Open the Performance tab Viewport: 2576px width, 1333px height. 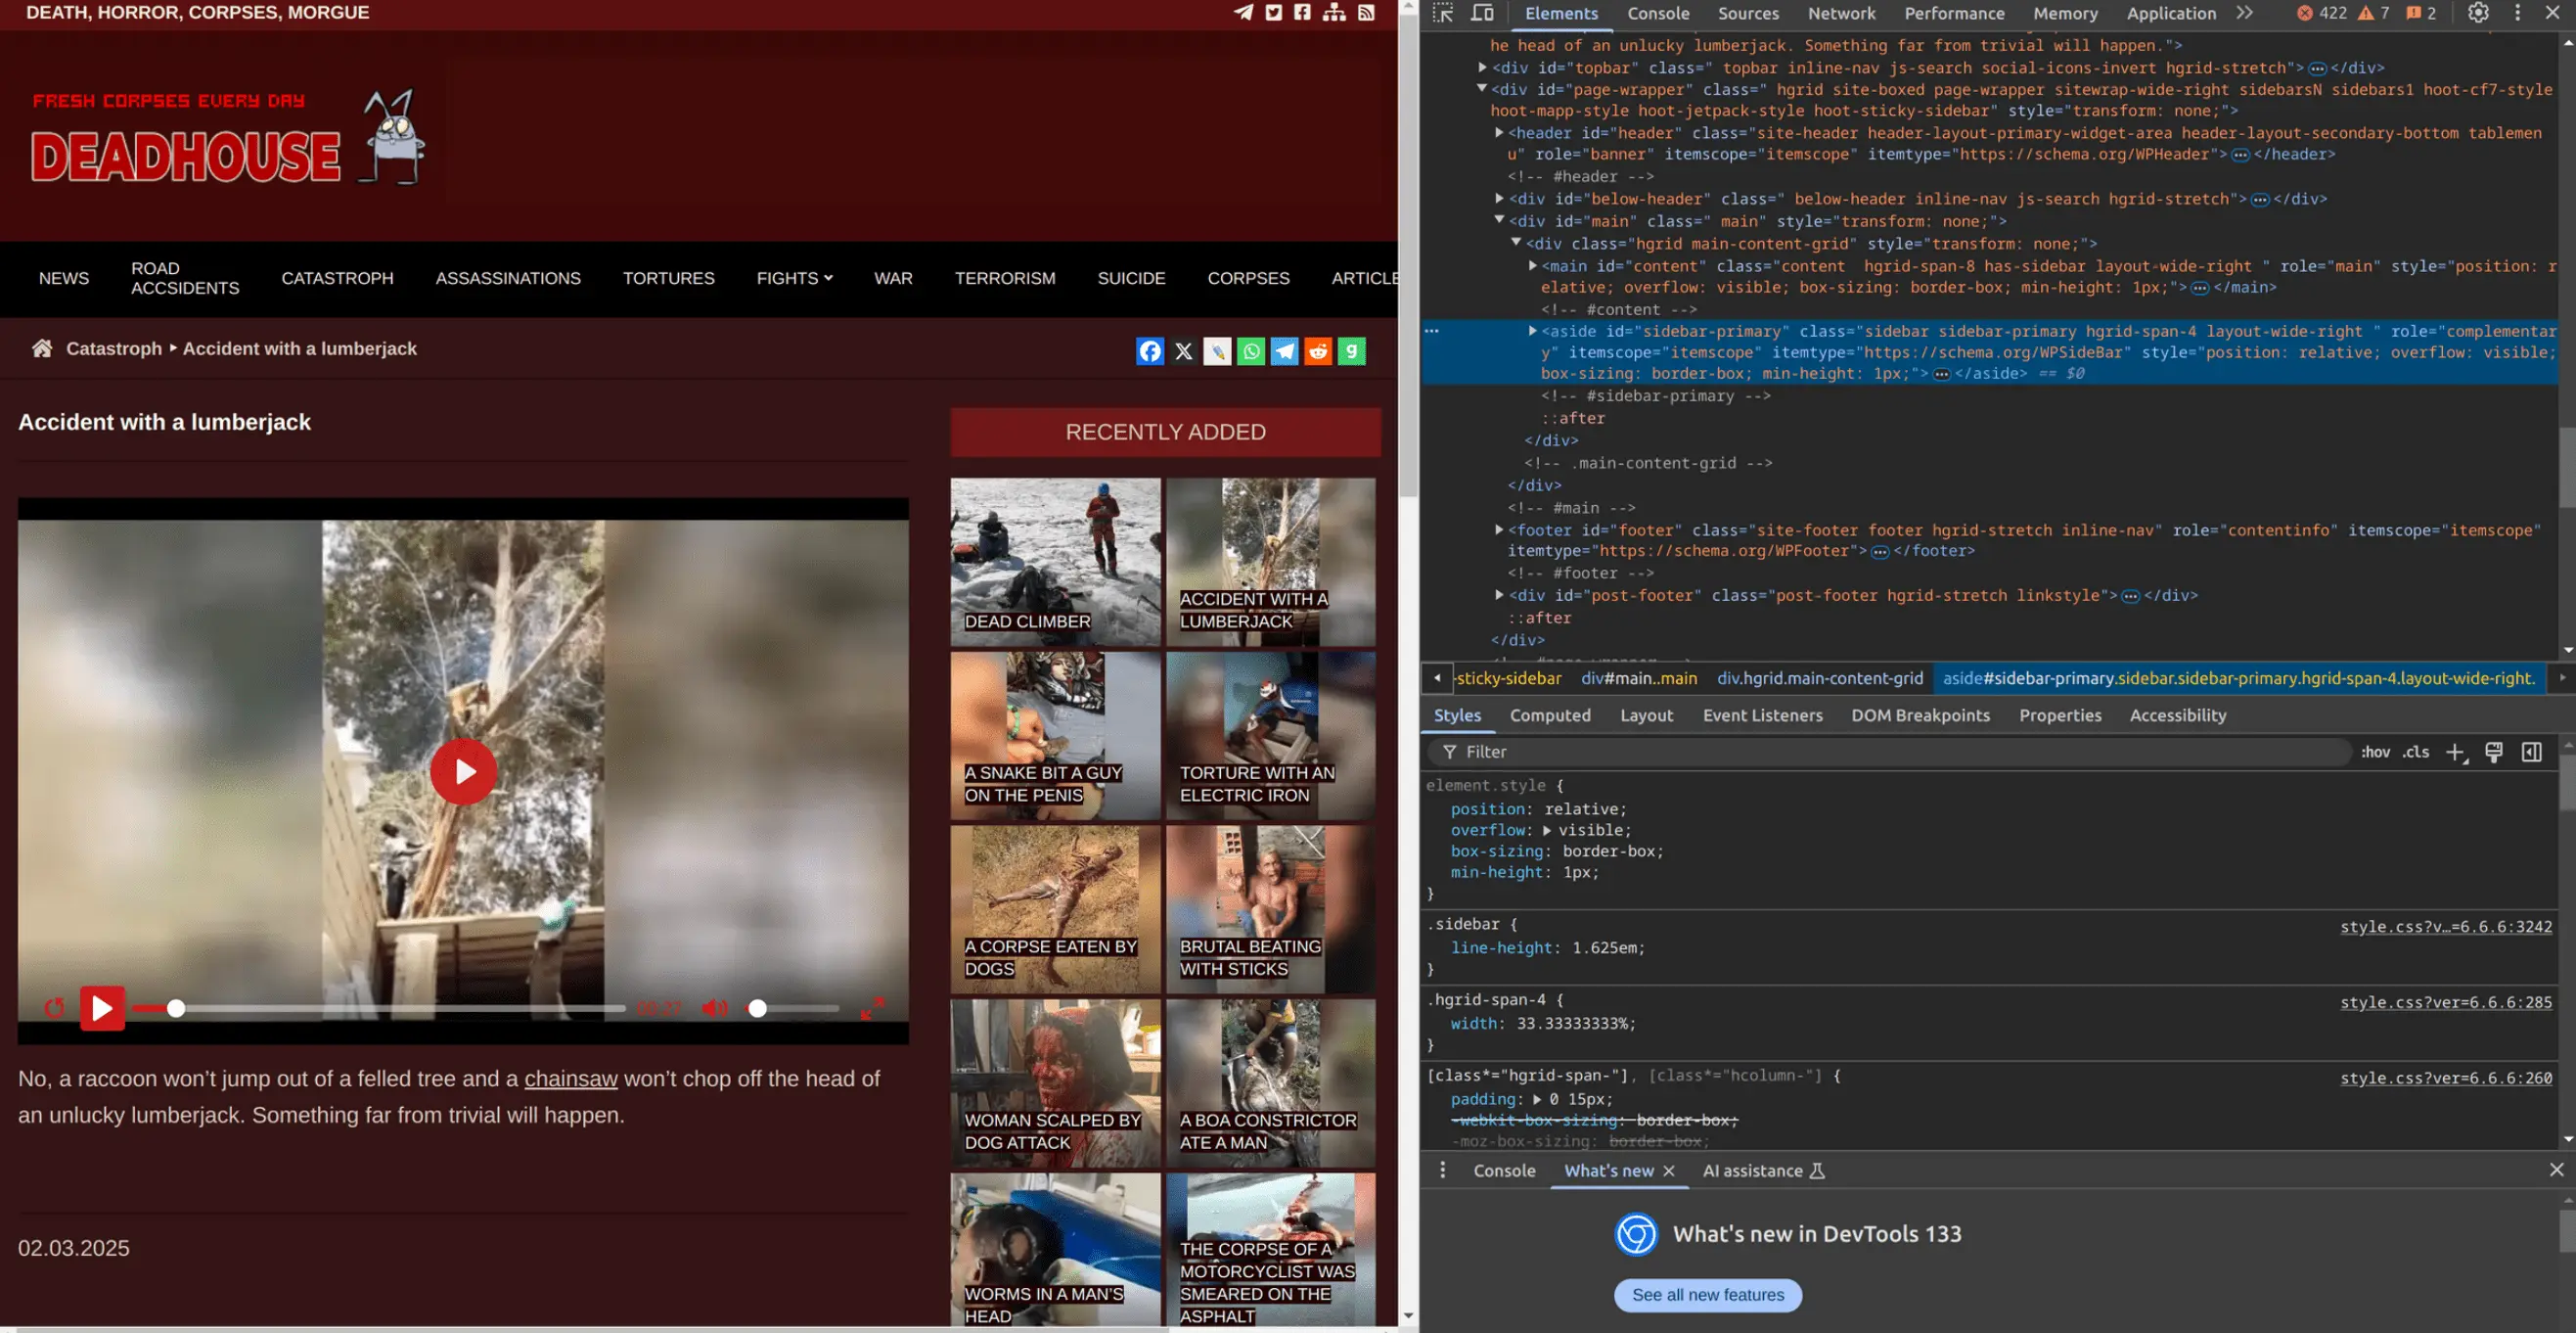tap(1954, 13)
